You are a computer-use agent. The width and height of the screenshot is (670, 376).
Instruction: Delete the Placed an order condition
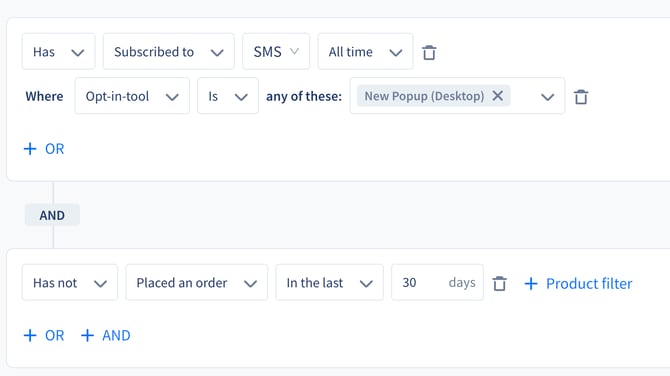[500, 283]
